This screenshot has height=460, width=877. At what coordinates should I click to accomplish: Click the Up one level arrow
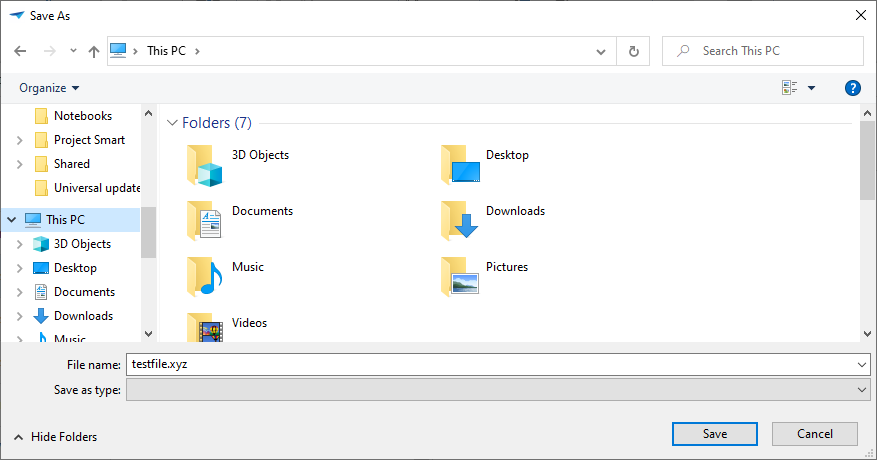(x=94, y=51)
